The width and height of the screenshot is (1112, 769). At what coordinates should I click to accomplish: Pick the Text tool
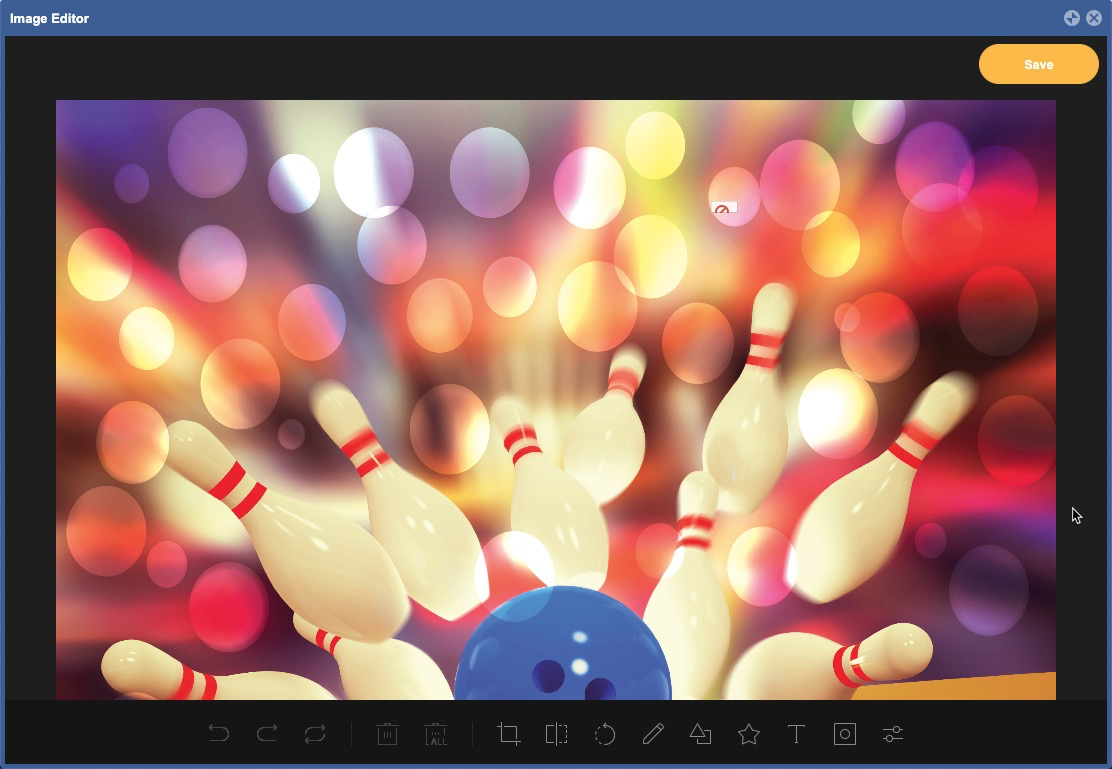pos(797,734)
